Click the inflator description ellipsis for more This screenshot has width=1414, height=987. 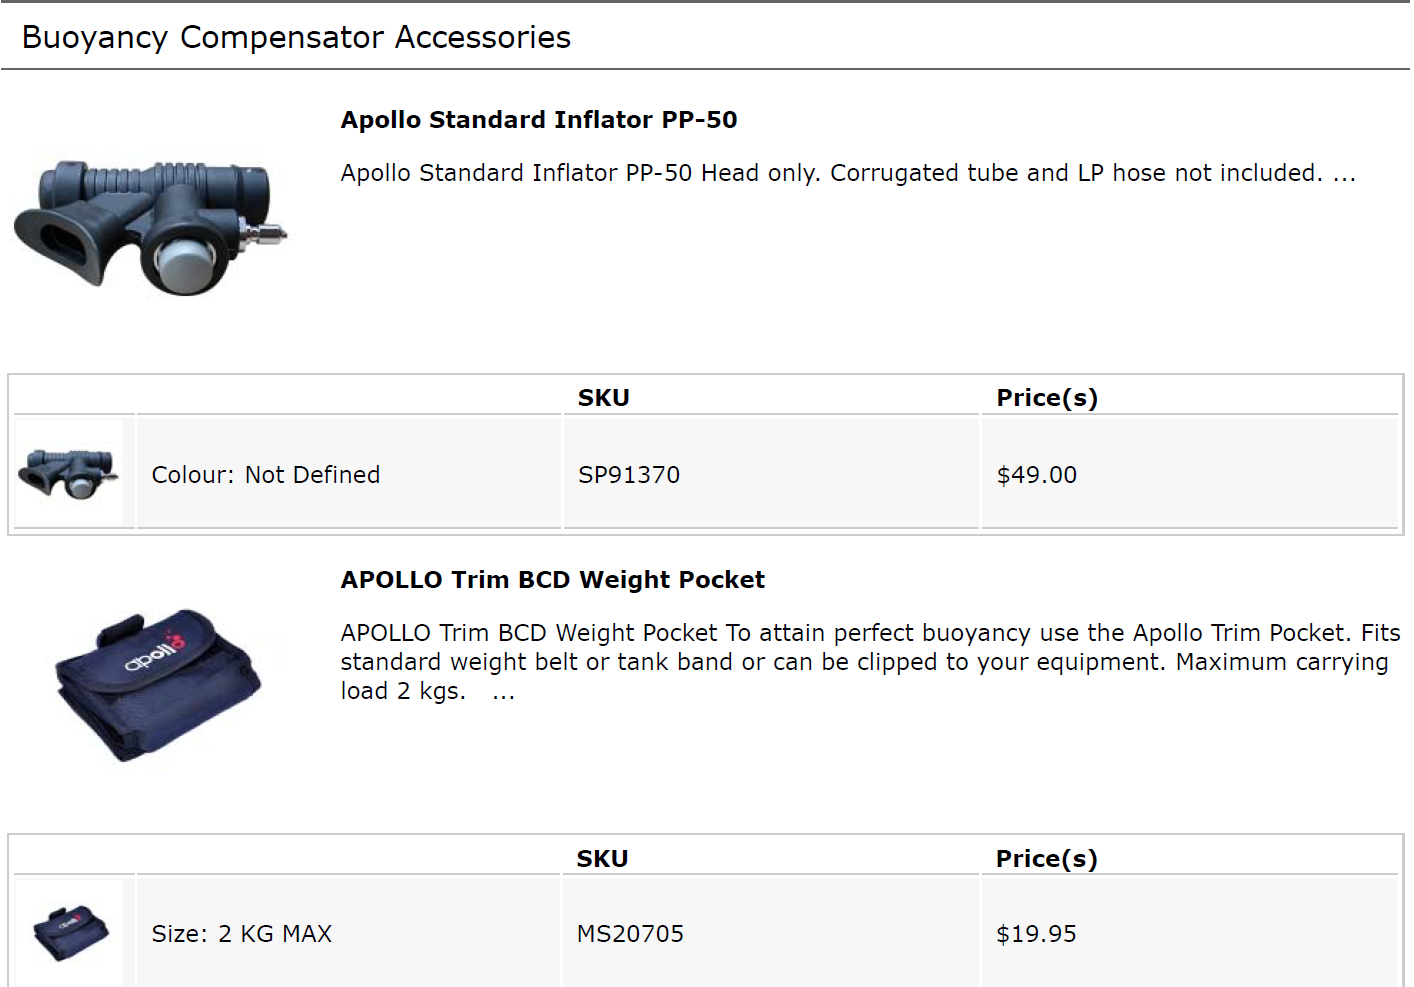click(1344, 174)
